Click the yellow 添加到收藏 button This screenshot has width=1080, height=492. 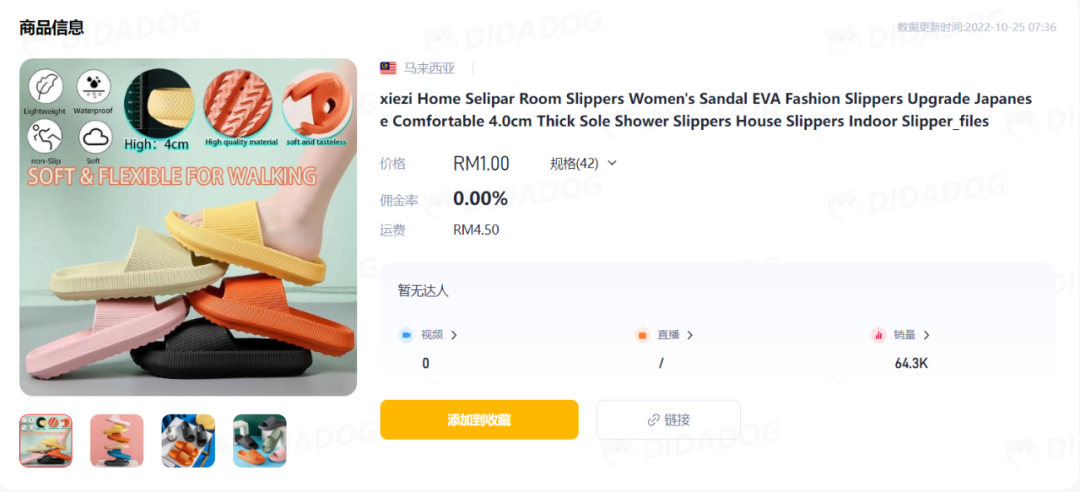click(x=479, y=420)
